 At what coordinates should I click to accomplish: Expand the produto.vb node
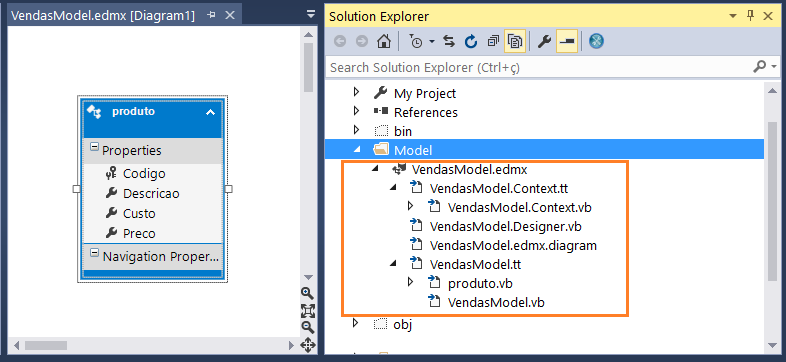click(x=411, y=282)
